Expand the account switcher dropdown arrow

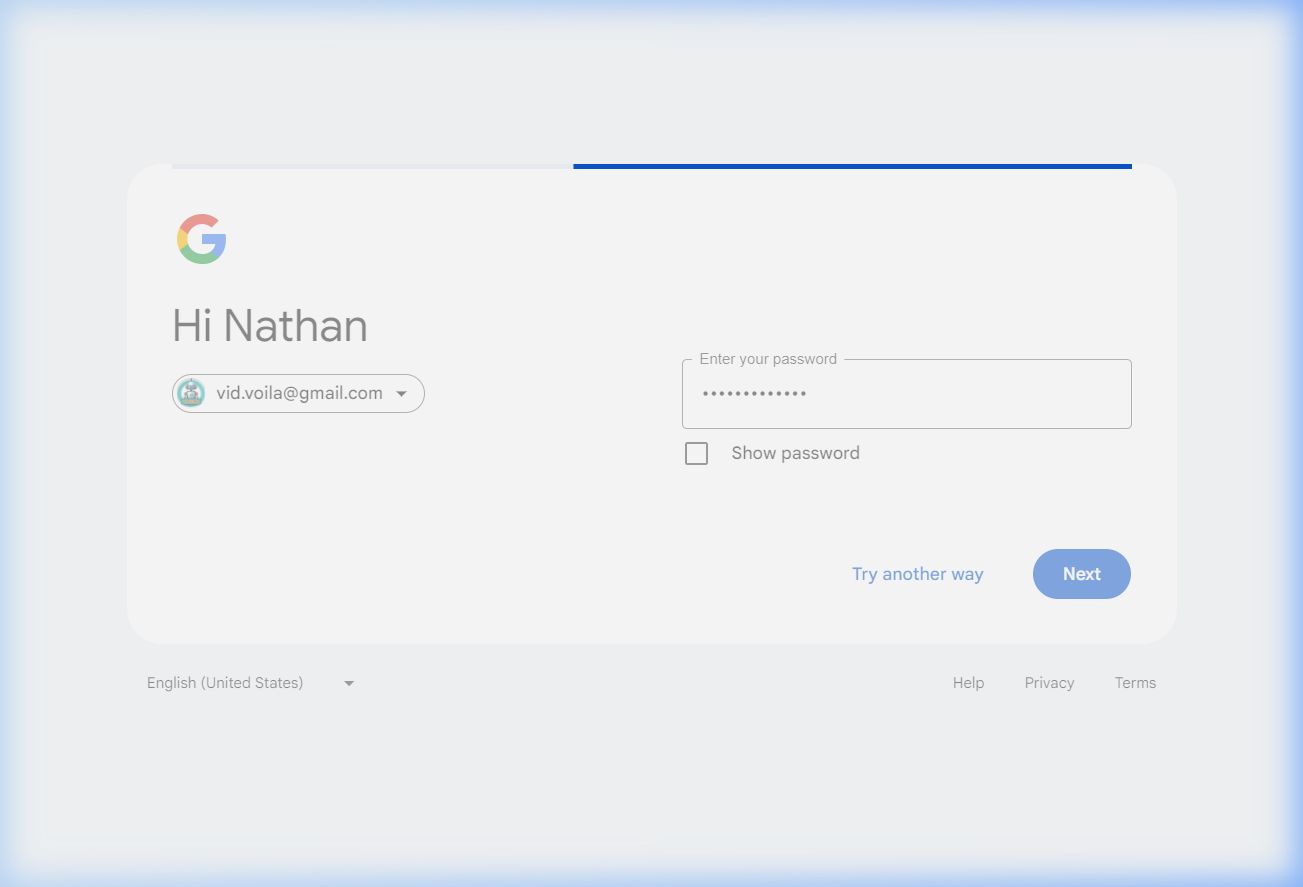(x=401, y=394)
